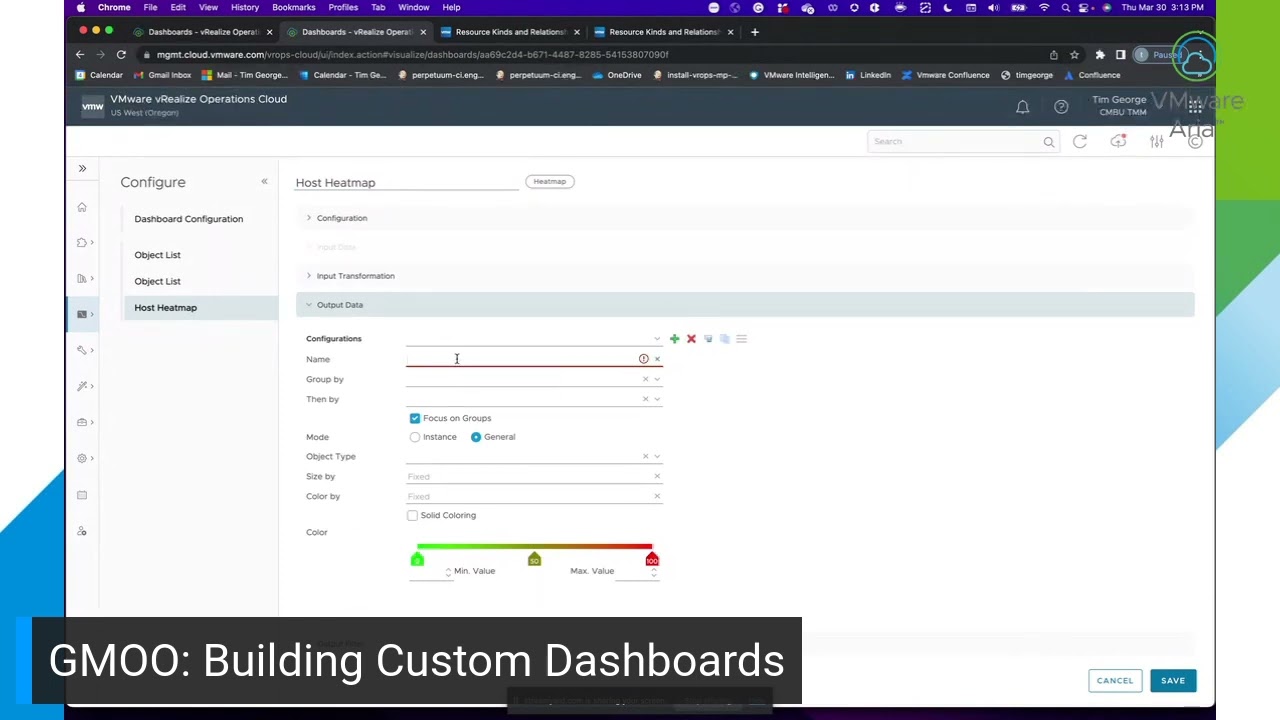The width and height of the screenshot is (1280, 720).
Task: Bookmark page with the star icon
Action: 1074,55
